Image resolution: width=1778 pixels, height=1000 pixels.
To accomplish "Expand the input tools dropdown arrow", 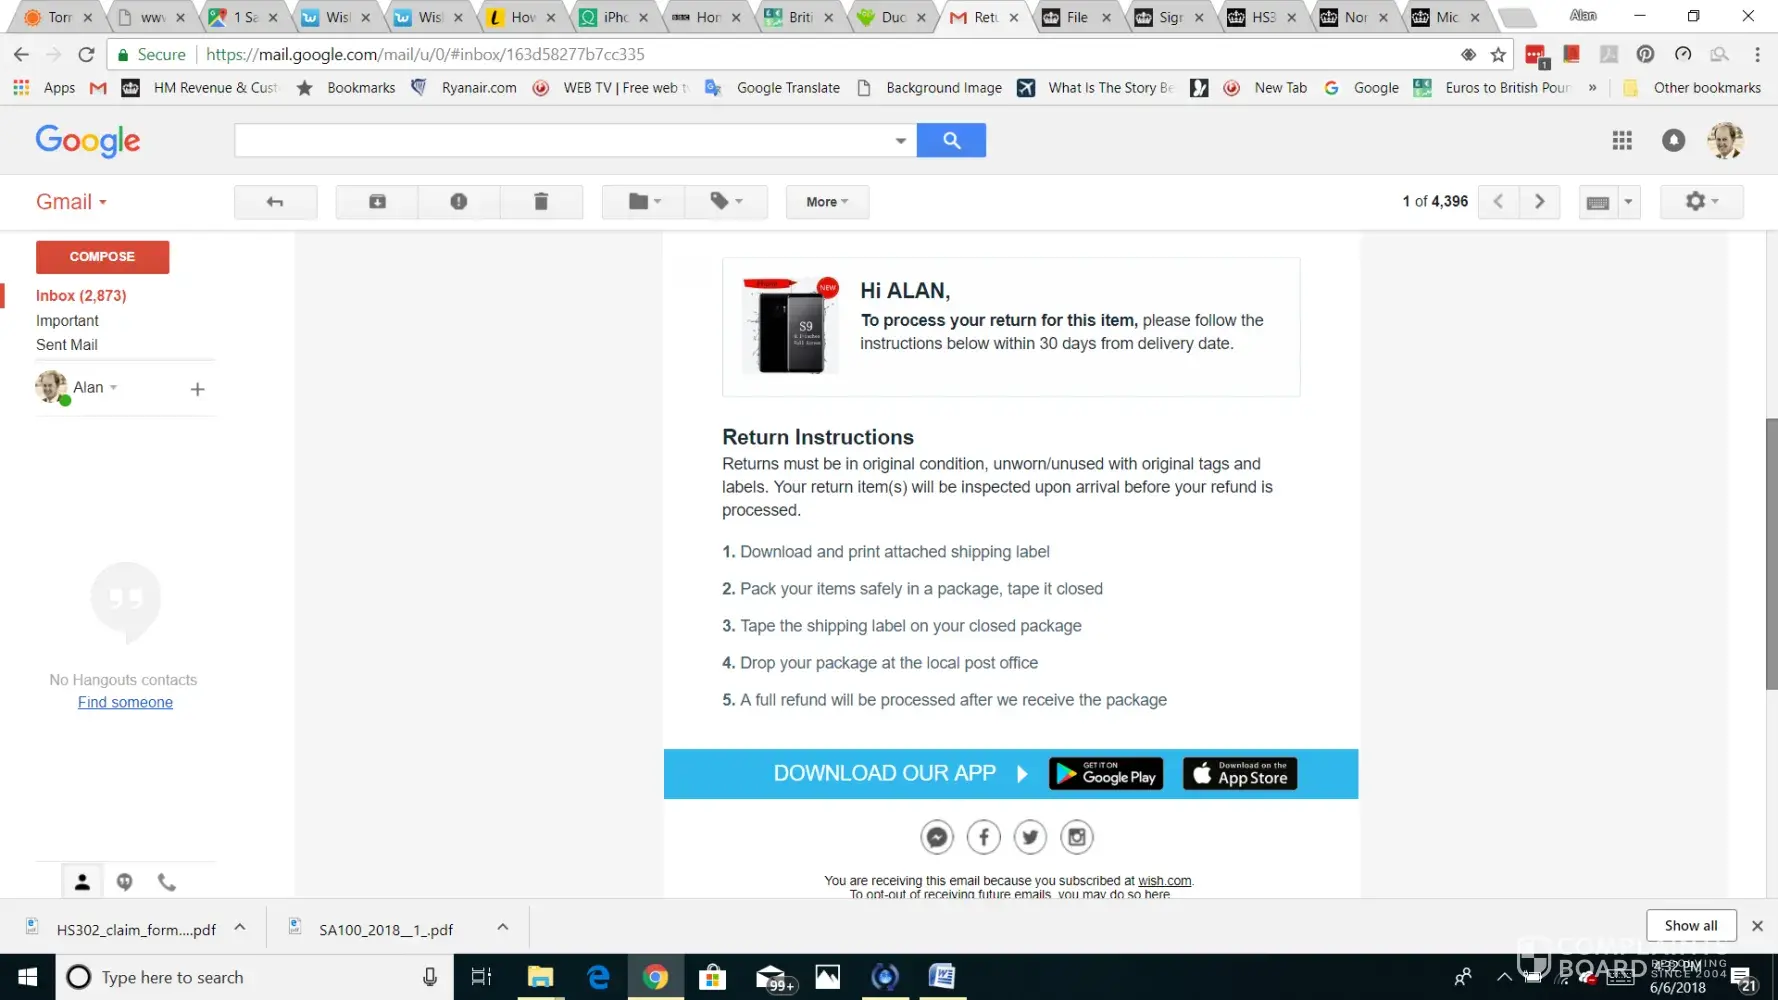I will 1629,202.
